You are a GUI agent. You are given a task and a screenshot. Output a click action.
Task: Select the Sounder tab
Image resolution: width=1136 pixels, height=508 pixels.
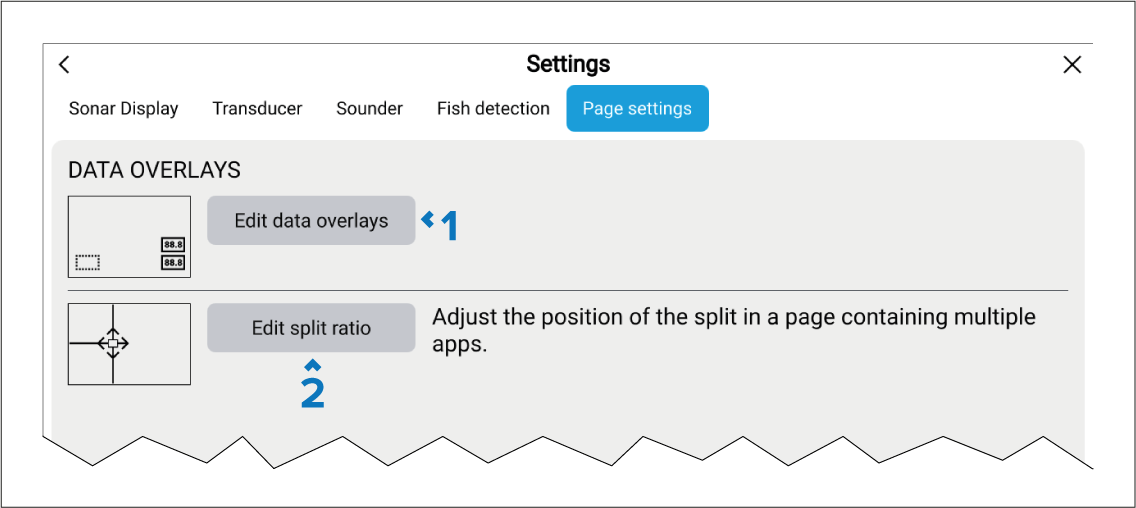(369, 109)
